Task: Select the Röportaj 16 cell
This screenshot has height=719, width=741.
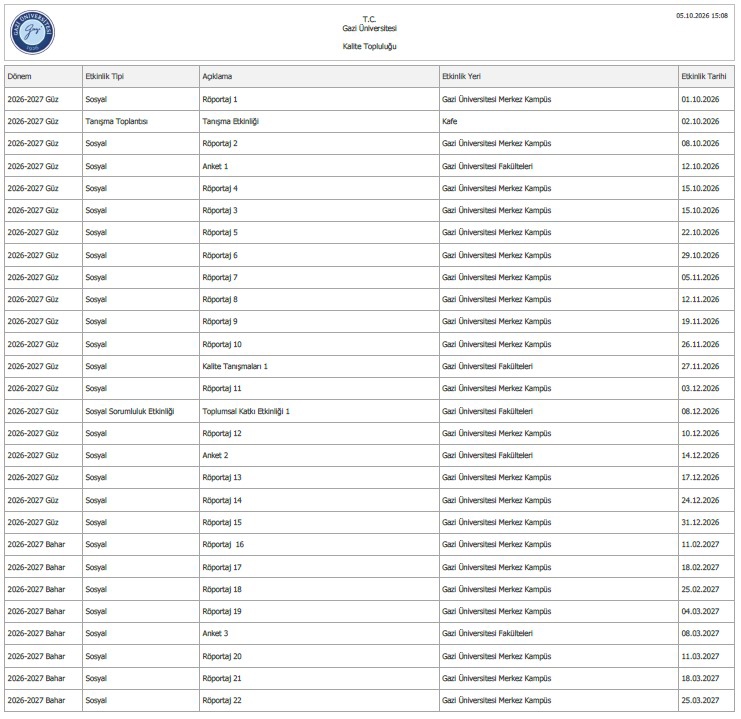Action: tap(319, 544)
